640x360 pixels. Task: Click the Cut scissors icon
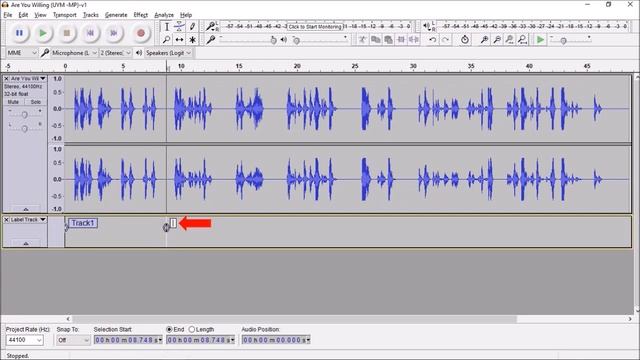pos(362,40)
